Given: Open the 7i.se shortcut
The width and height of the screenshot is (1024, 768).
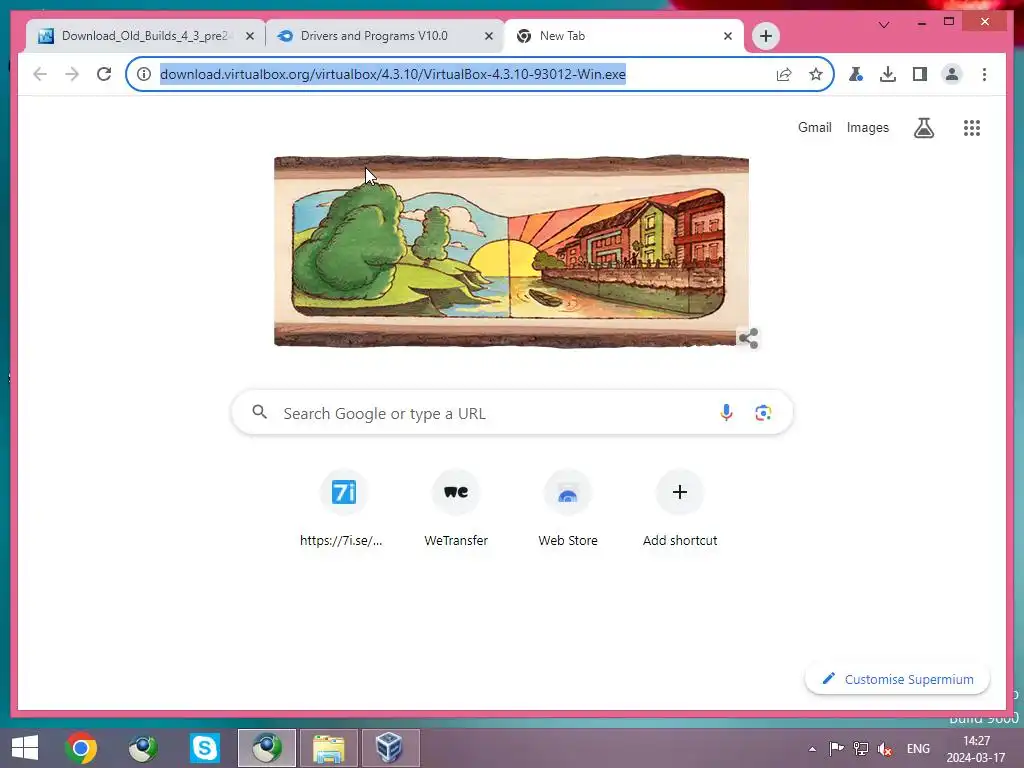Looking at the screenshot, I should click(344, 508).
